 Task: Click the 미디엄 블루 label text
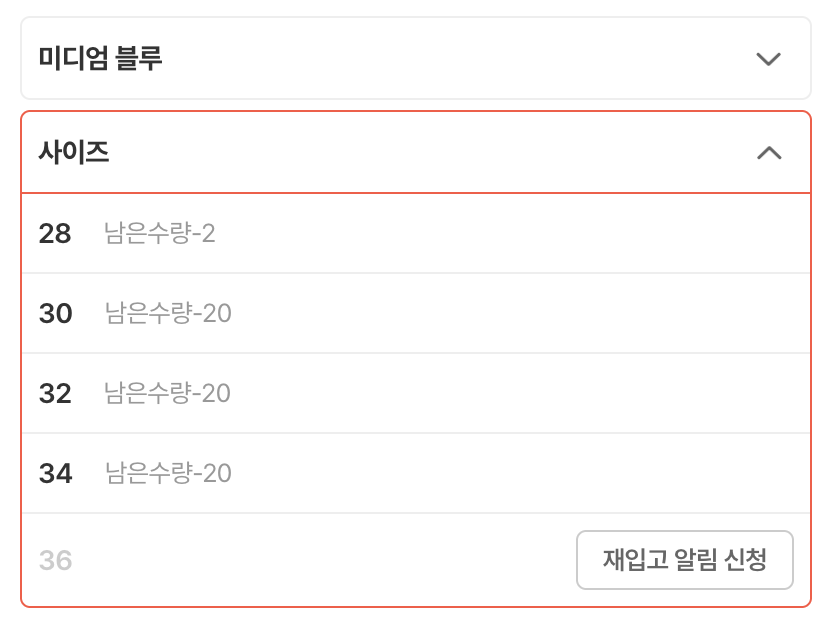pos(100,59)
